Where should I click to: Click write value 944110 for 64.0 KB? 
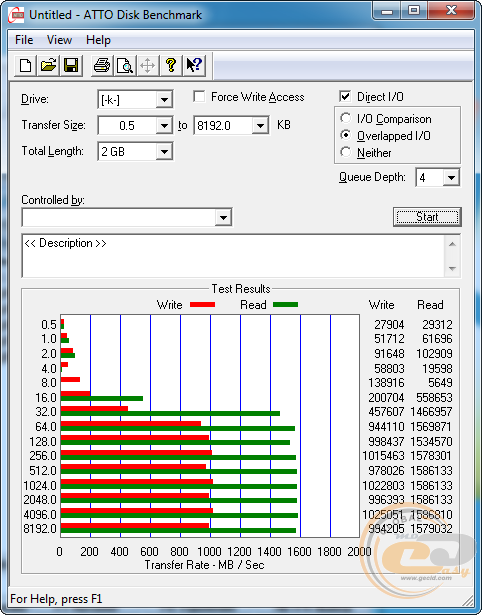(x=386, y=427)
